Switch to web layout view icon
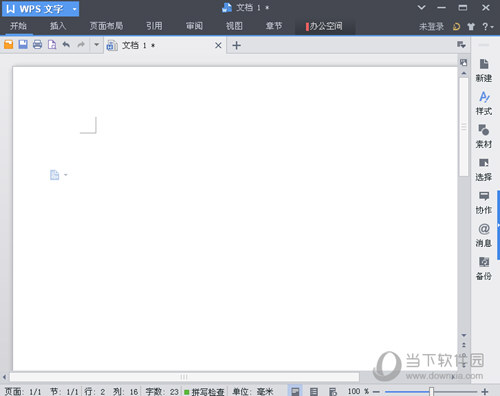The height and width of the screenshot is (396, 500). tap(333, 391)
